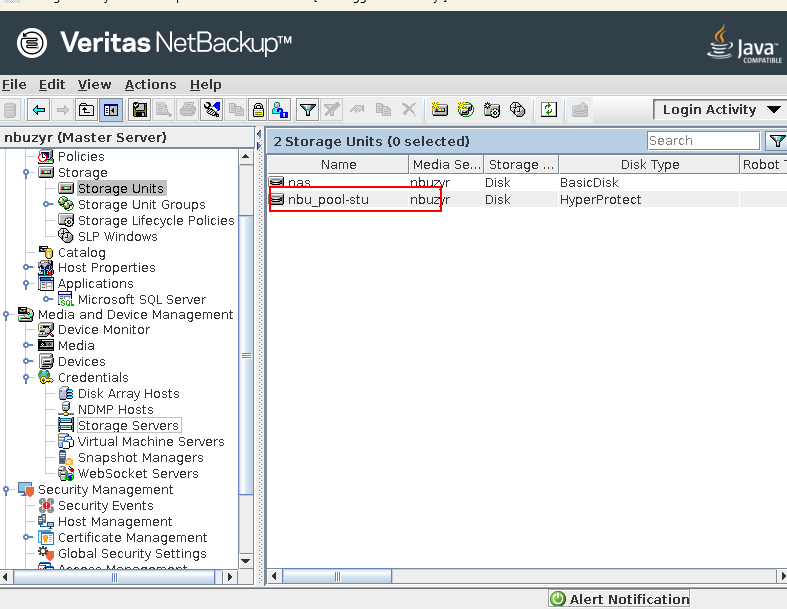Image resolution: width=787 pixels, height=609 pixels.
Task: Click the tree pane scrollbar up arrow
Action: pyautogui.click(x=245, y=156)
